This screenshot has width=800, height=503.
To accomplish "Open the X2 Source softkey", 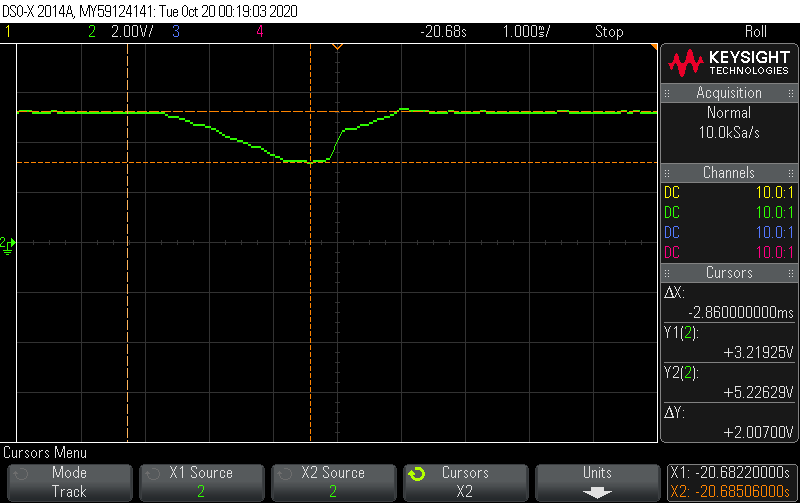I will pos(333,482).
